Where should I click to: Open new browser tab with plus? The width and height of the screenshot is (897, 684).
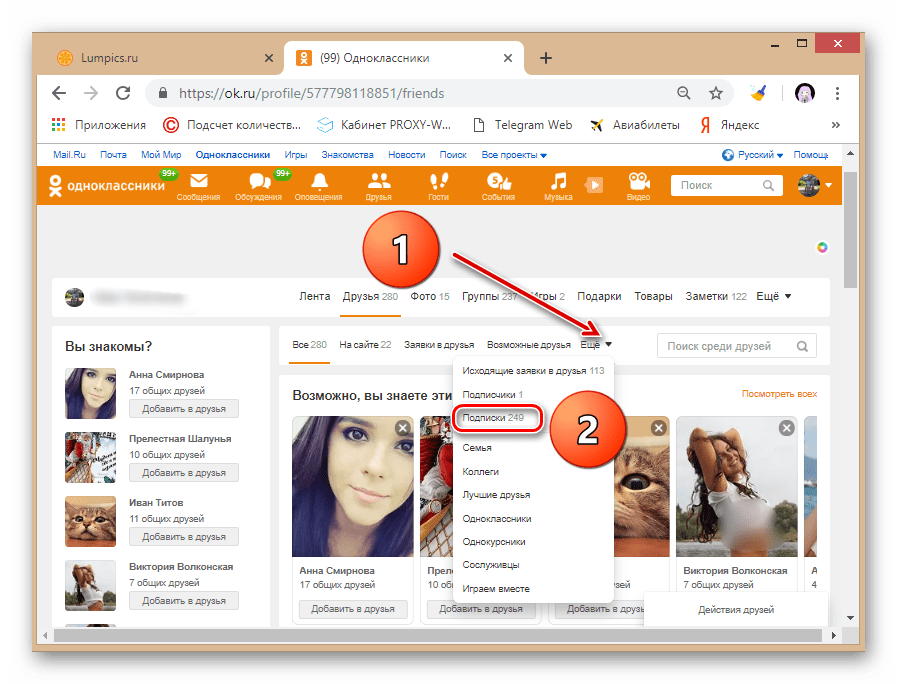pyautogui.click(x=546, y=58)
